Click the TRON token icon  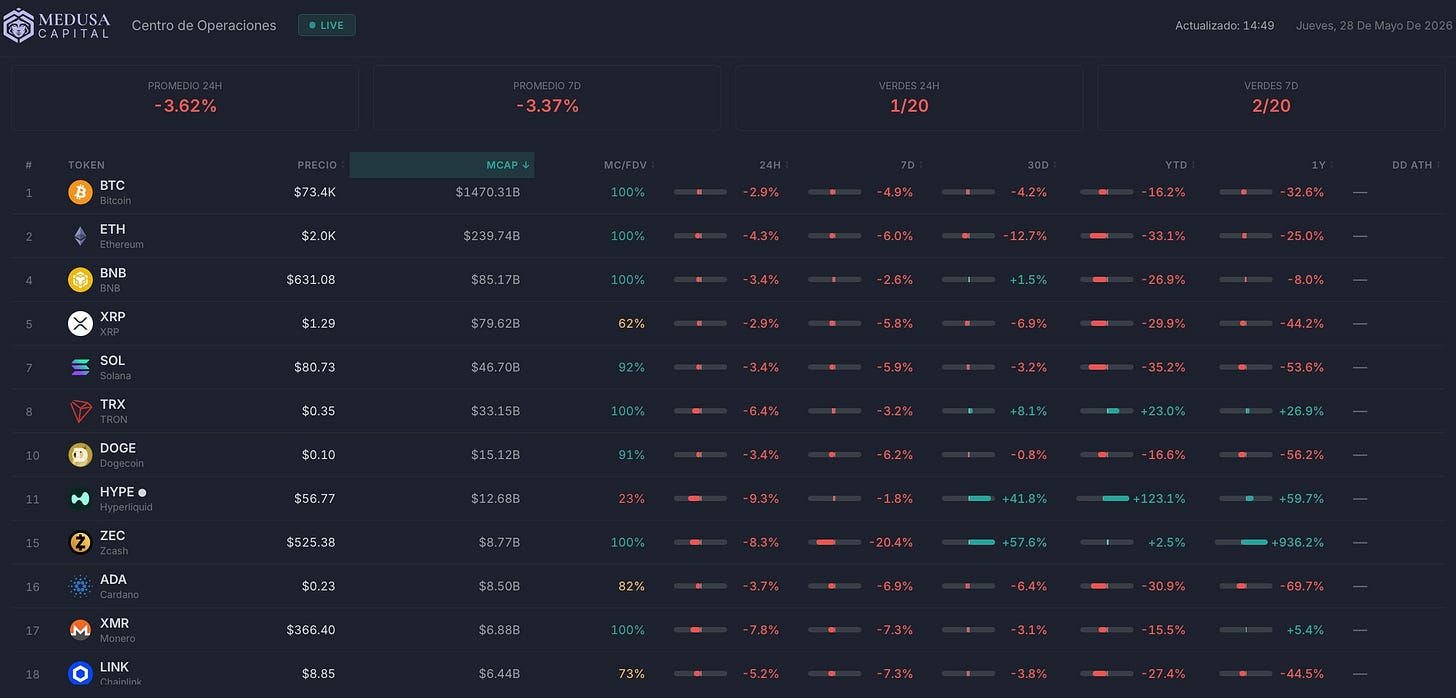coord(80,411)
